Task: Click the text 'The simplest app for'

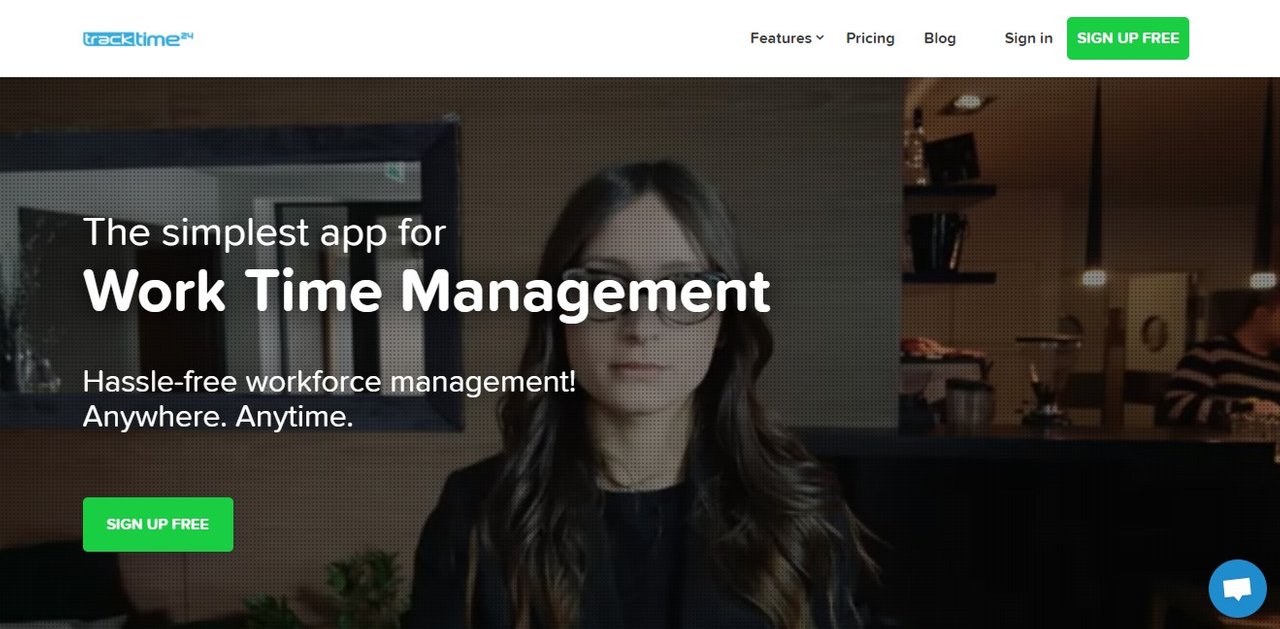Action: 264,232
